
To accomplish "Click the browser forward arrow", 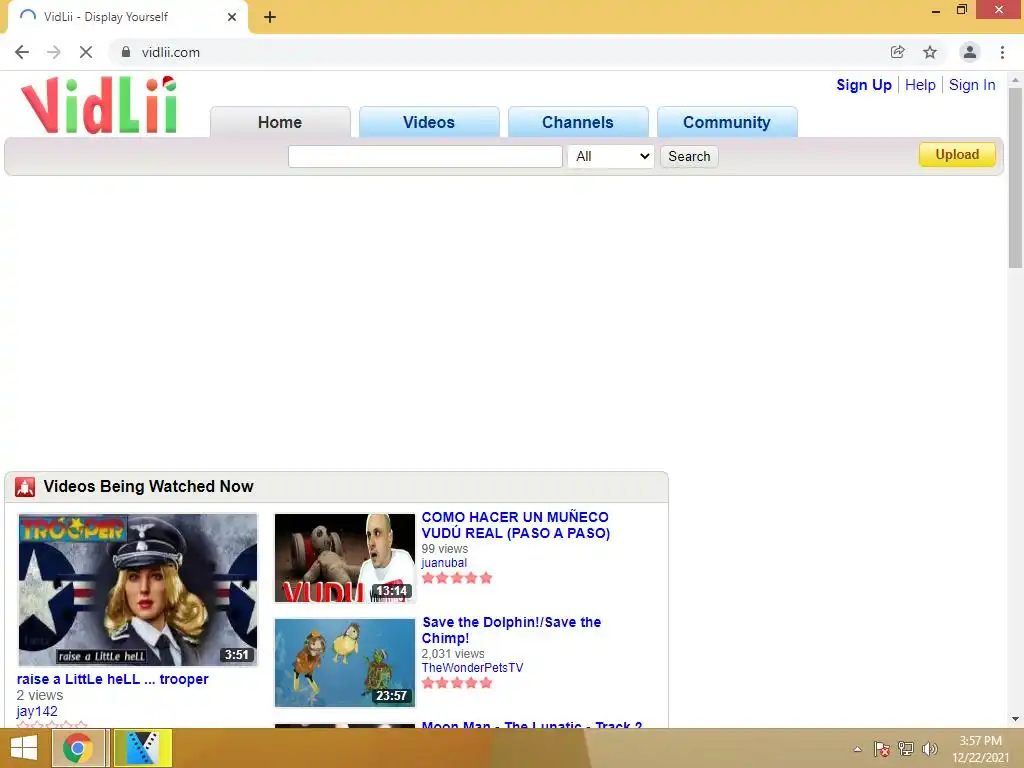I will [54, 52].
